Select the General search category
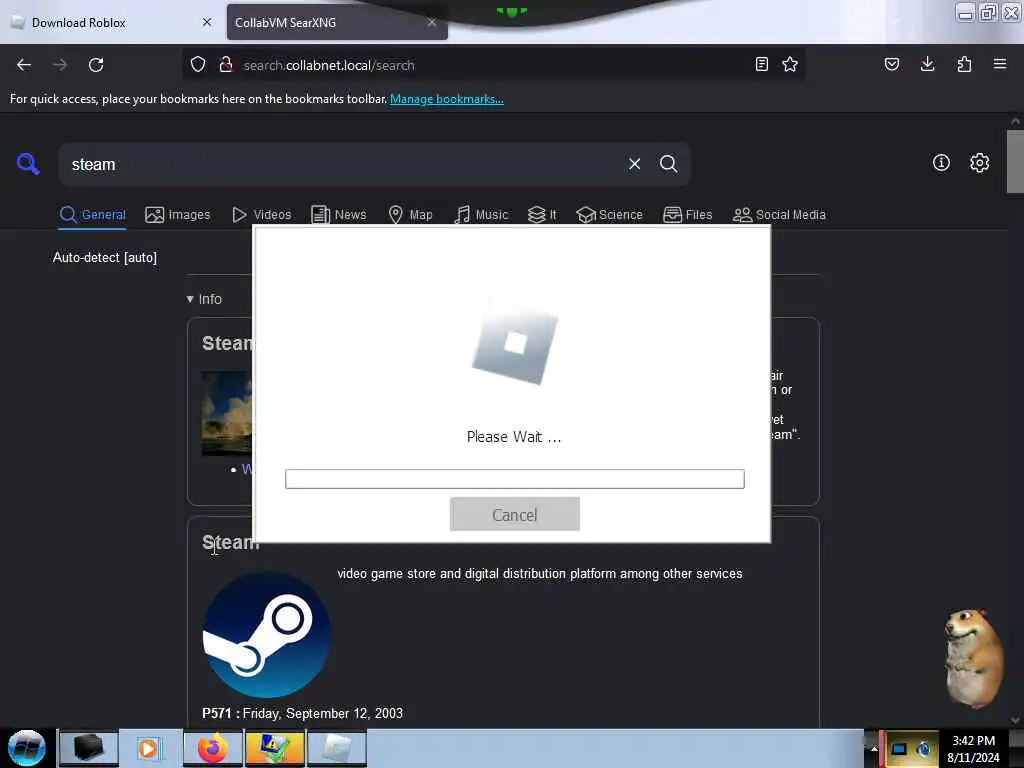Screen dimensions: 1024x768 pos(93,215)
